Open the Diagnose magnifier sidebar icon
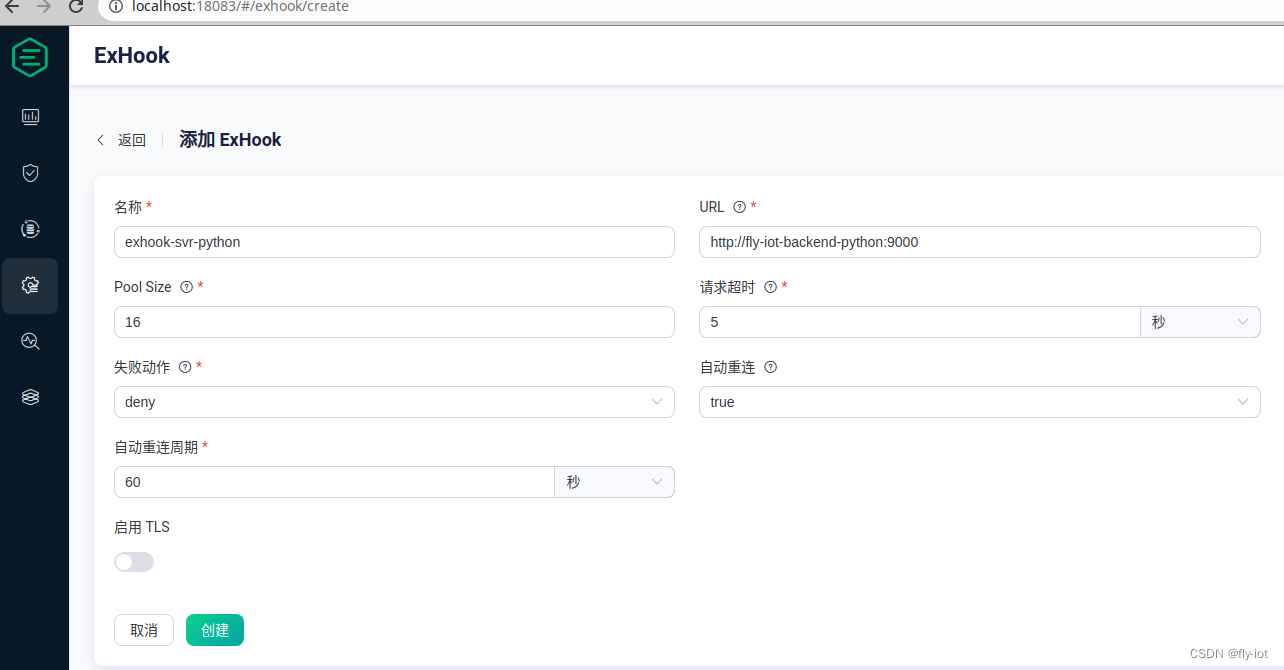The width and height of the screenshot is (1284, 670). (x=30, y=341)
